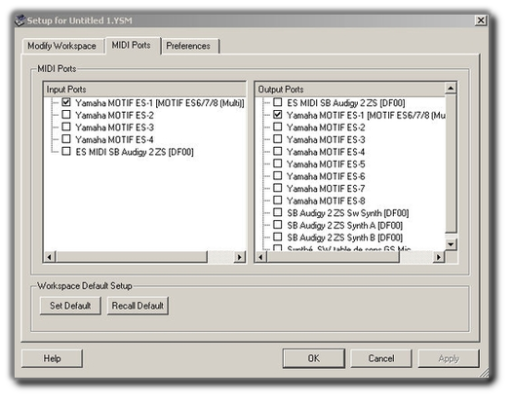Screen dimensions: 512x401
Task: Enable output port Yamaha MOTIF ES-7
Action: click(278, 188)
